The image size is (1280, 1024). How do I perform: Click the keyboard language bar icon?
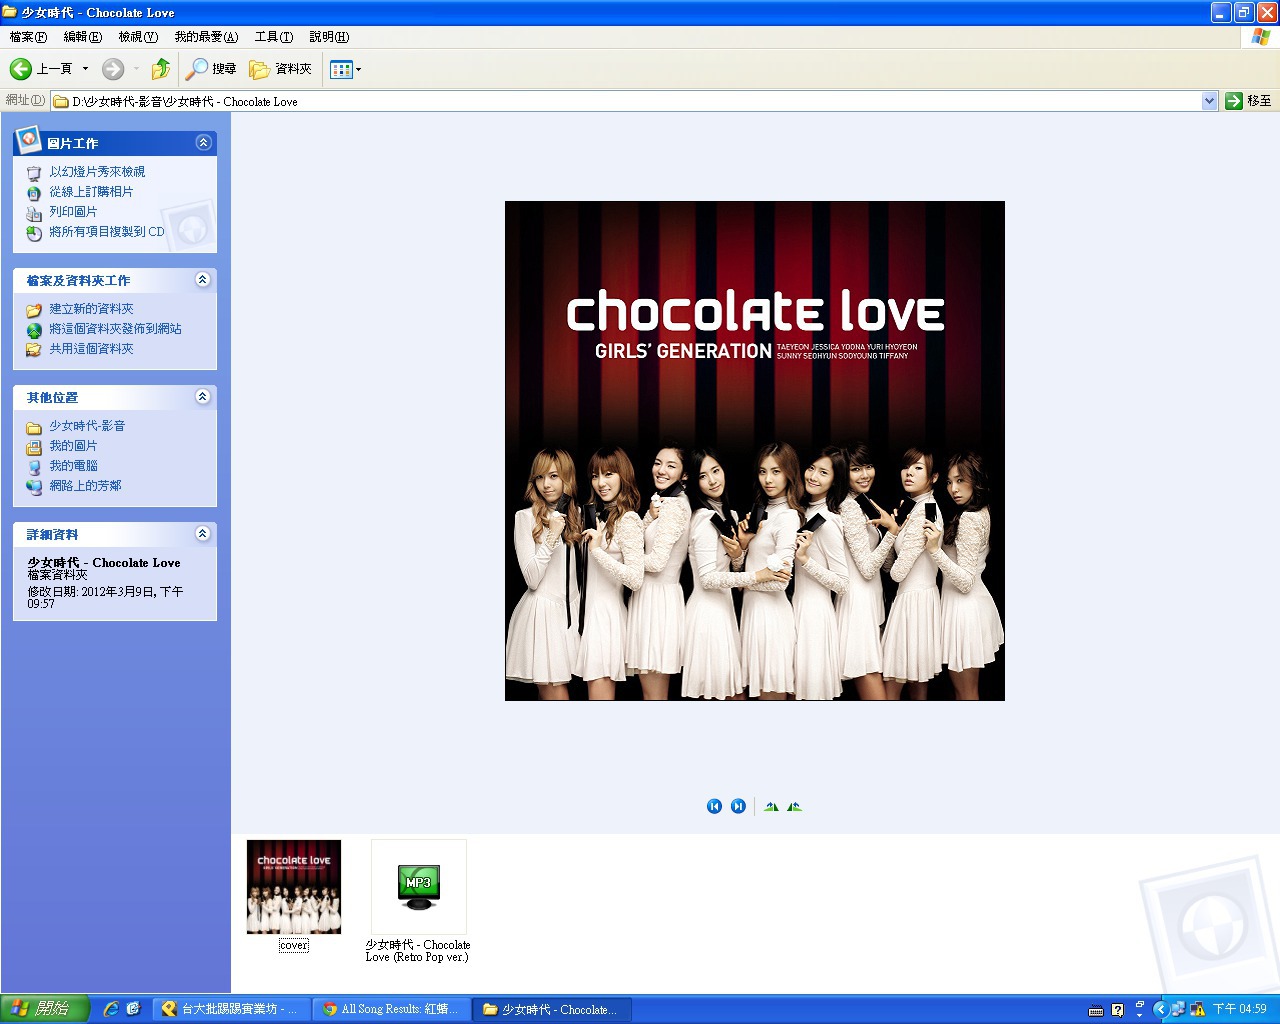pyautogui.click(x=1096, y=1010)
